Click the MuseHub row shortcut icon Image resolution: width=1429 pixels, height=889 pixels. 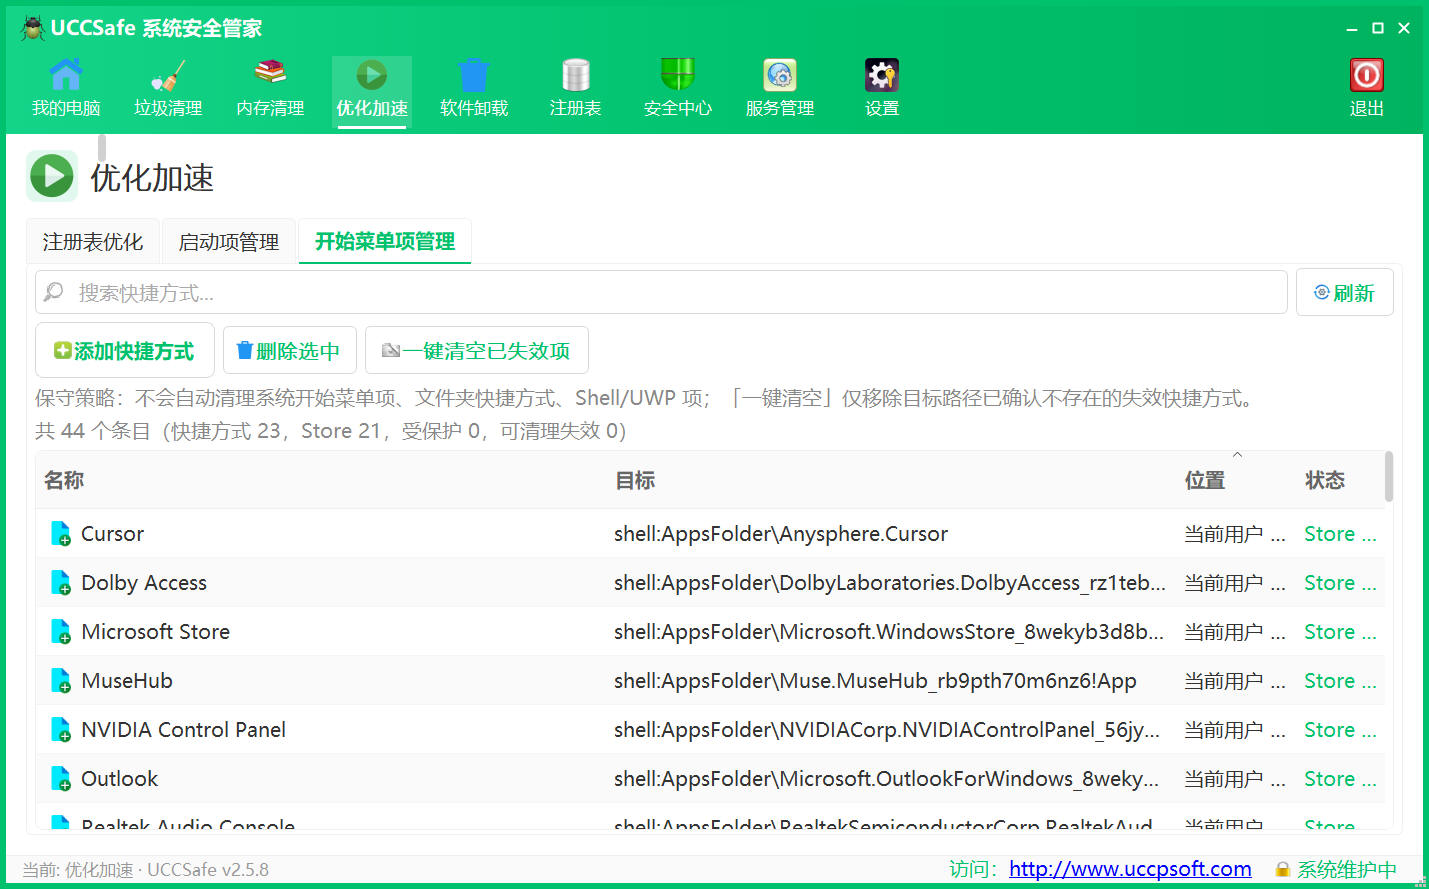pos(61,681)
